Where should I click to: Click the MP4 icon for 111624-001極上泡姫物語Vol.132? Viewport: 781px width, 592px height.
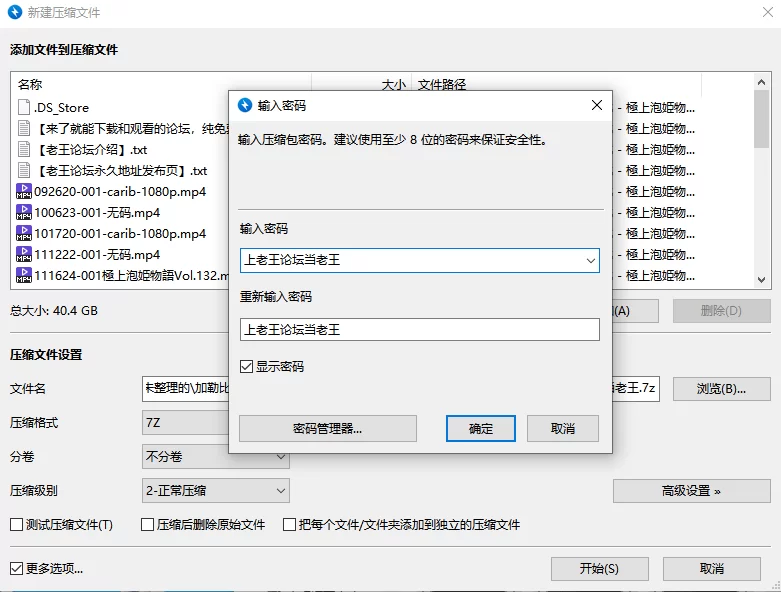(24, 275)
